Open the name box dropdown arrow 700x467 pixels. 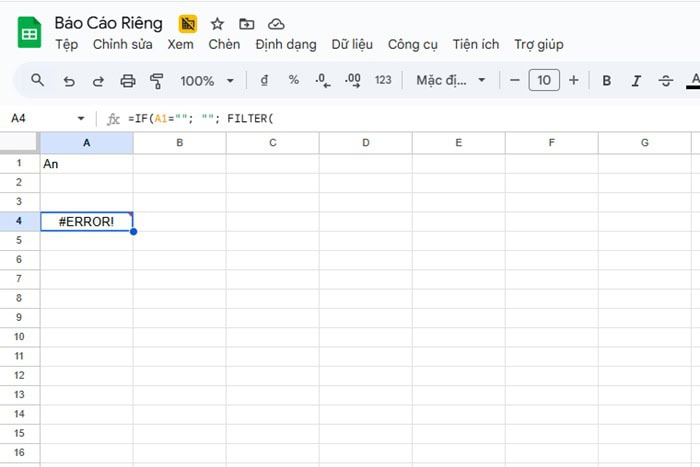[x=81, y=118]
